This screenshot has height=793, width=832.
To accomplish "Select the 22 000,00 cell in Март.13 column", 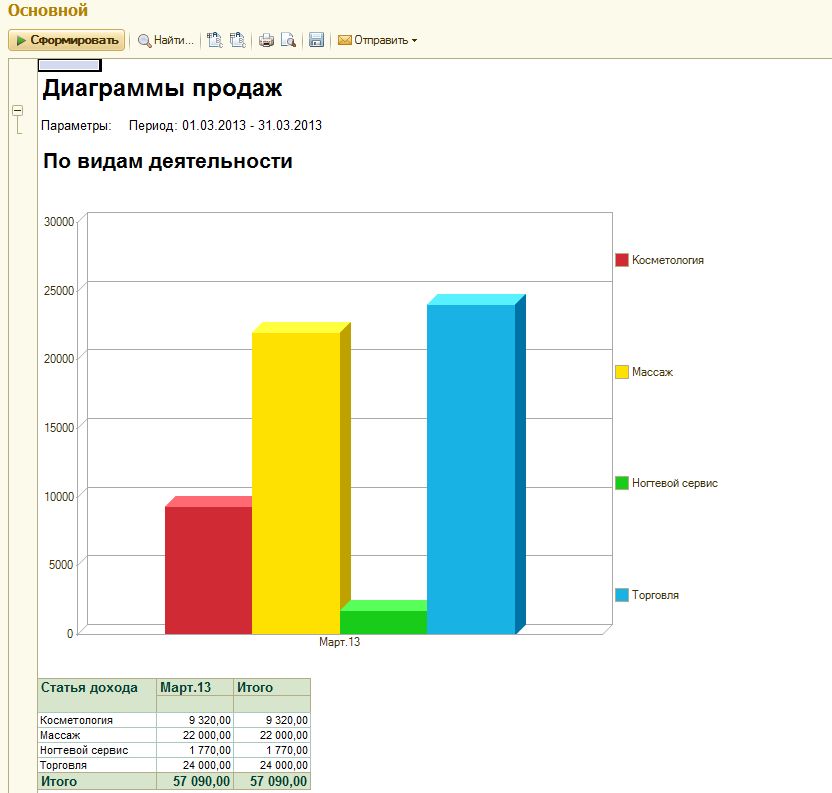I will pyautogui.click(x=195, y=735).
